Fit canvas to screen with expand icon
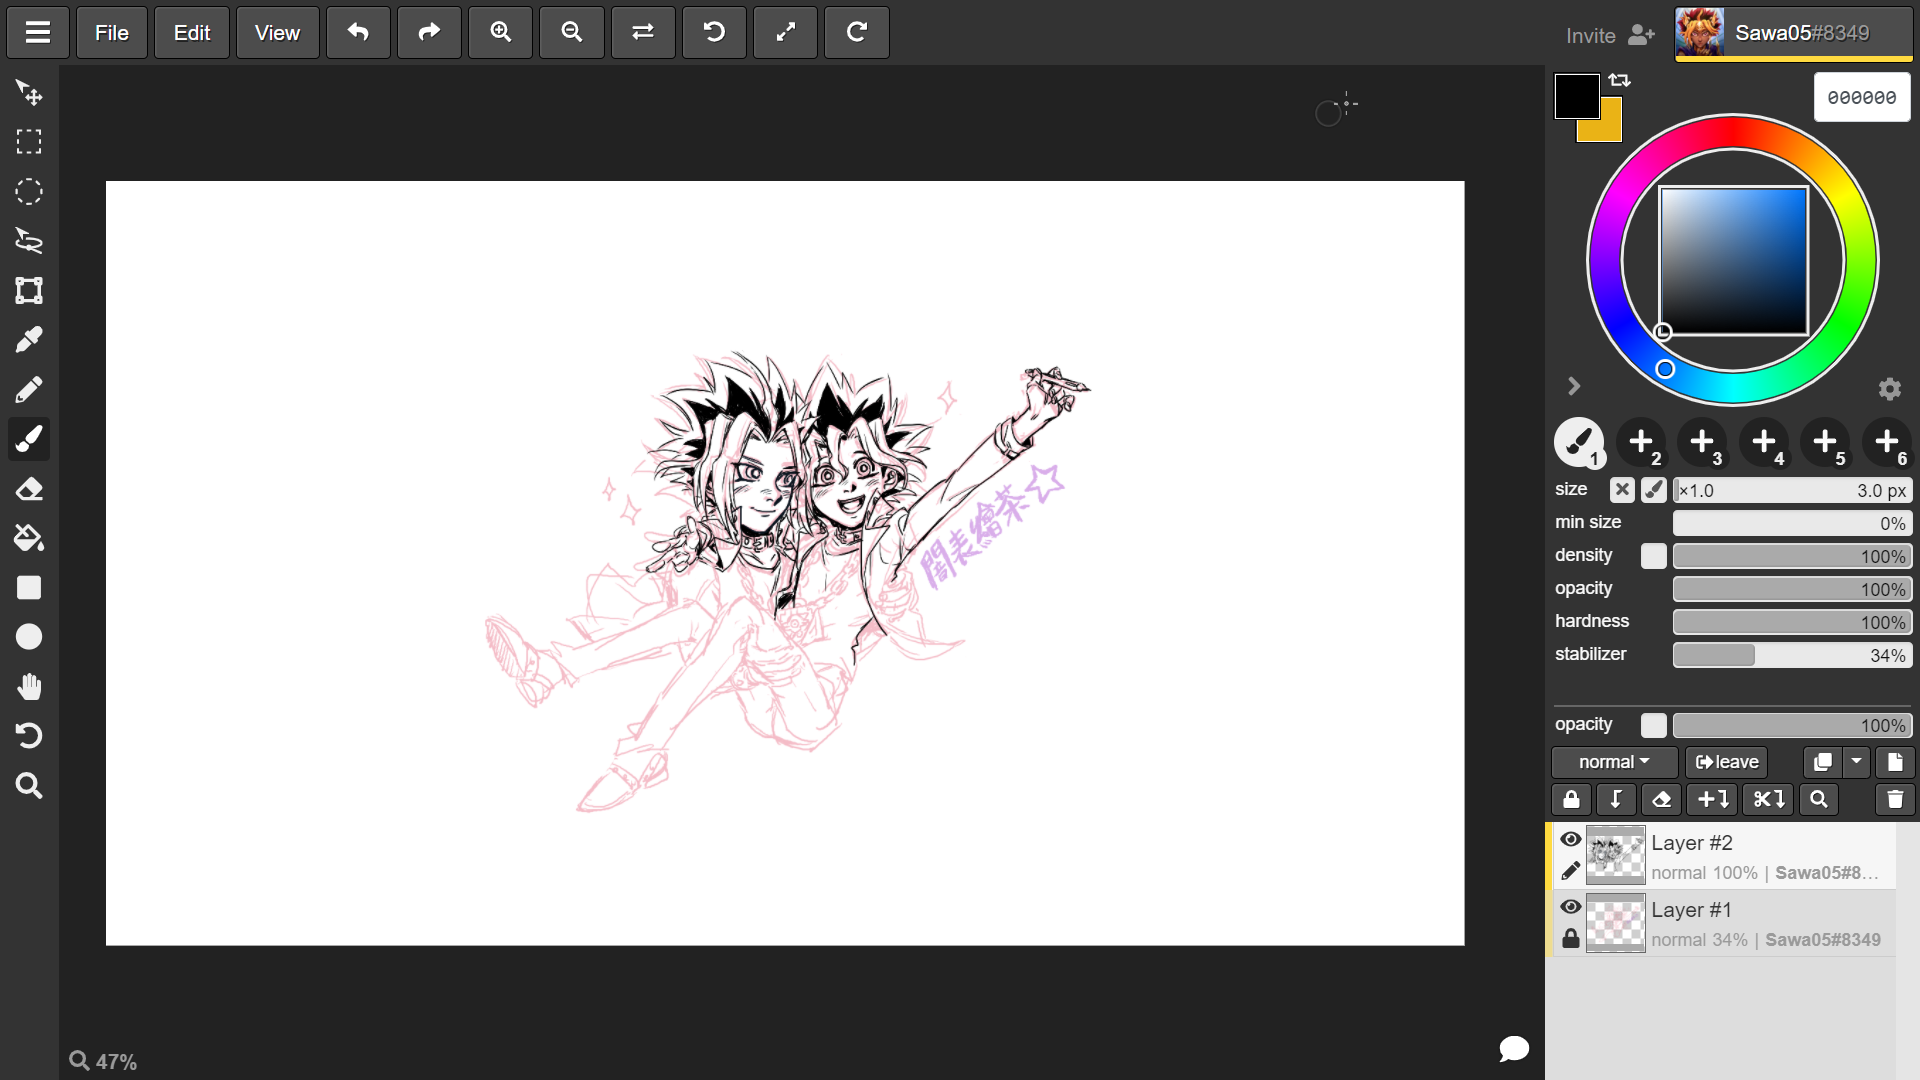Image resolution: width=1920 pixels, height=1080 pixels. tap(786, 32)
